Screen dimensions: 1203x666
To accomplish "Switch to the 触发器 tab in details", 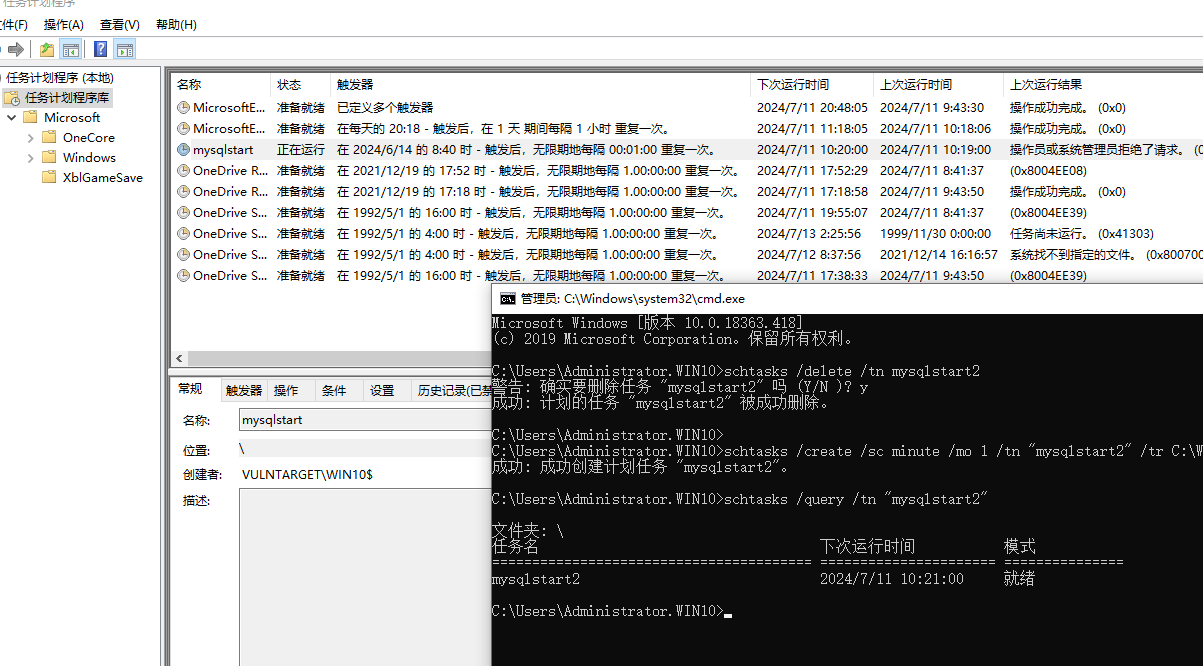I will coord(244,391).
